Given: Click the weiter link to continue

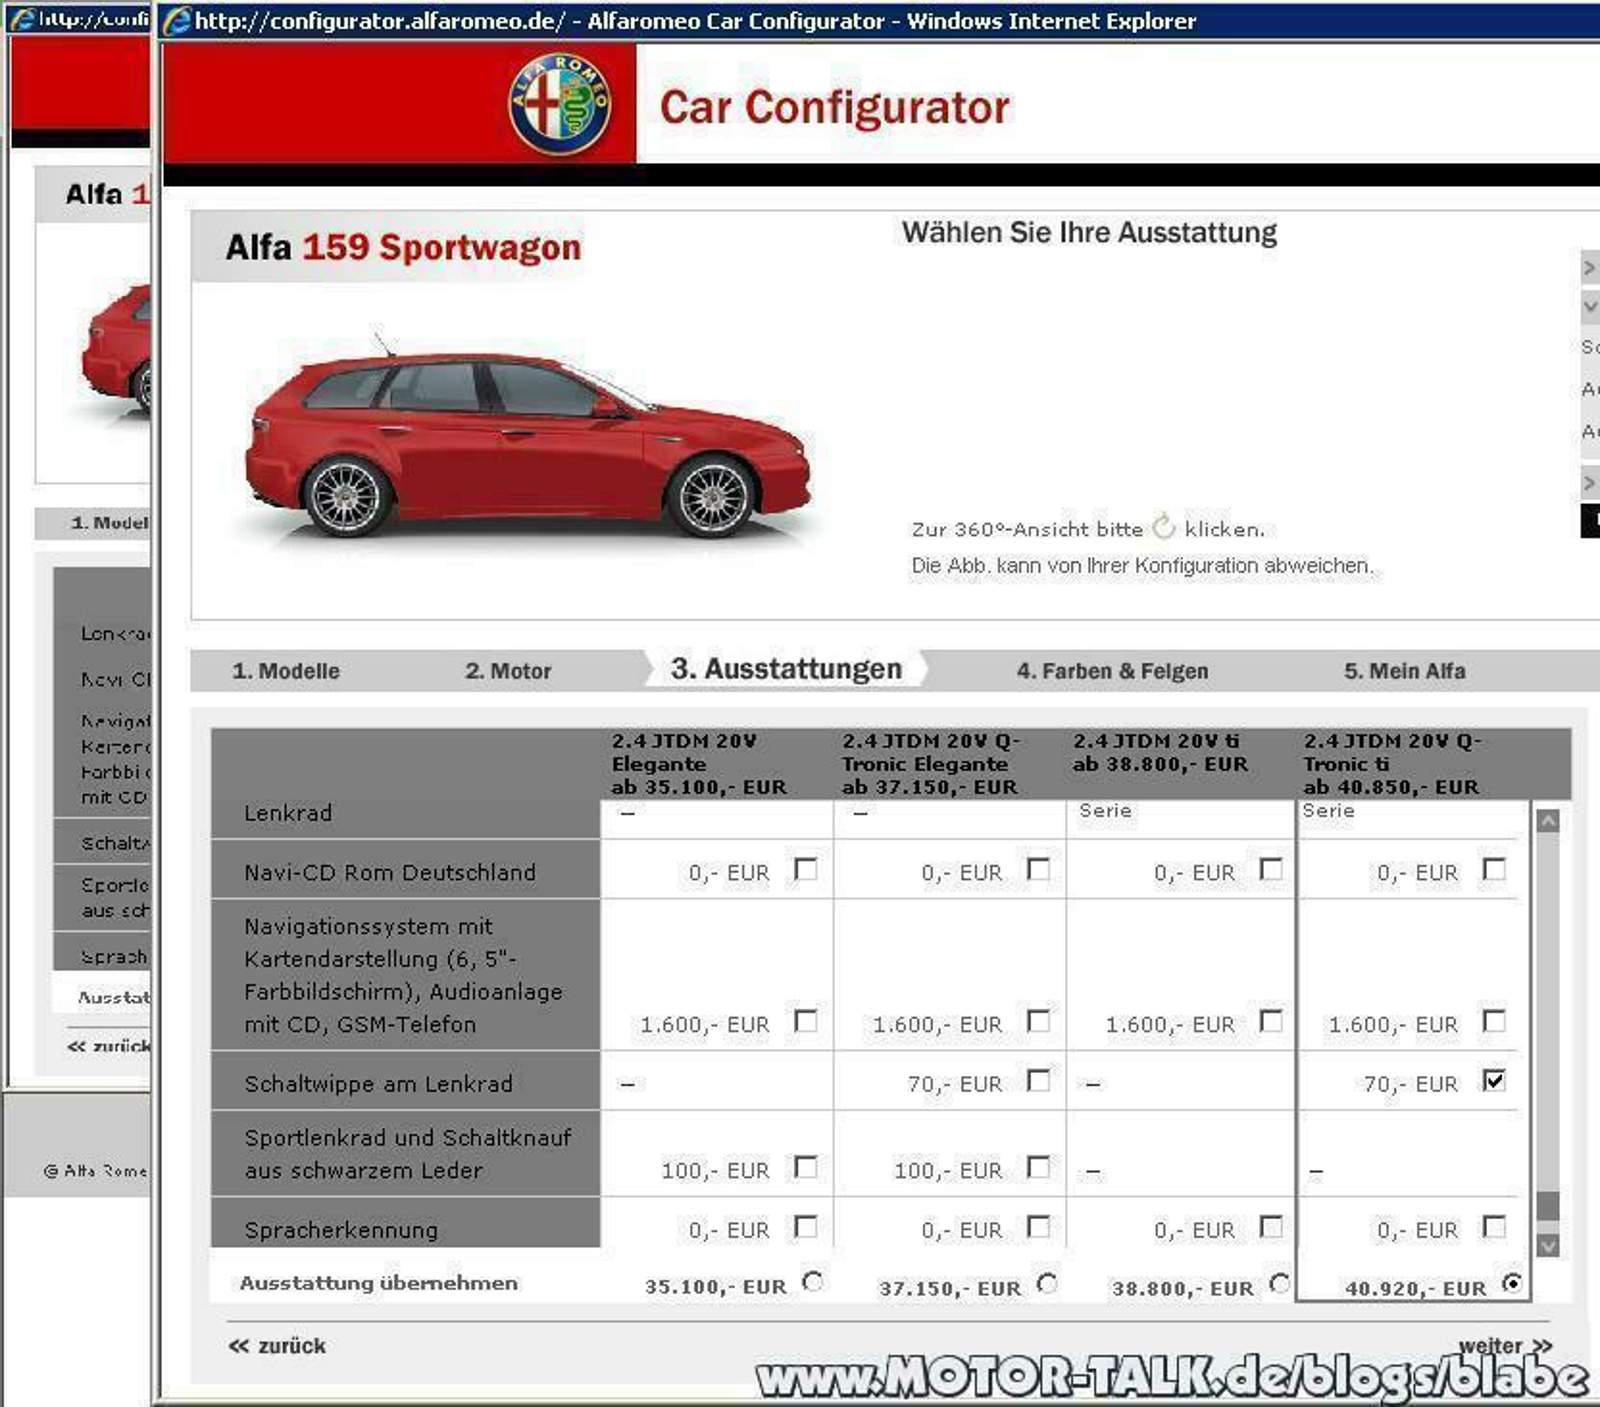Looking at the screenshot, I should tap(1505, 1346).
